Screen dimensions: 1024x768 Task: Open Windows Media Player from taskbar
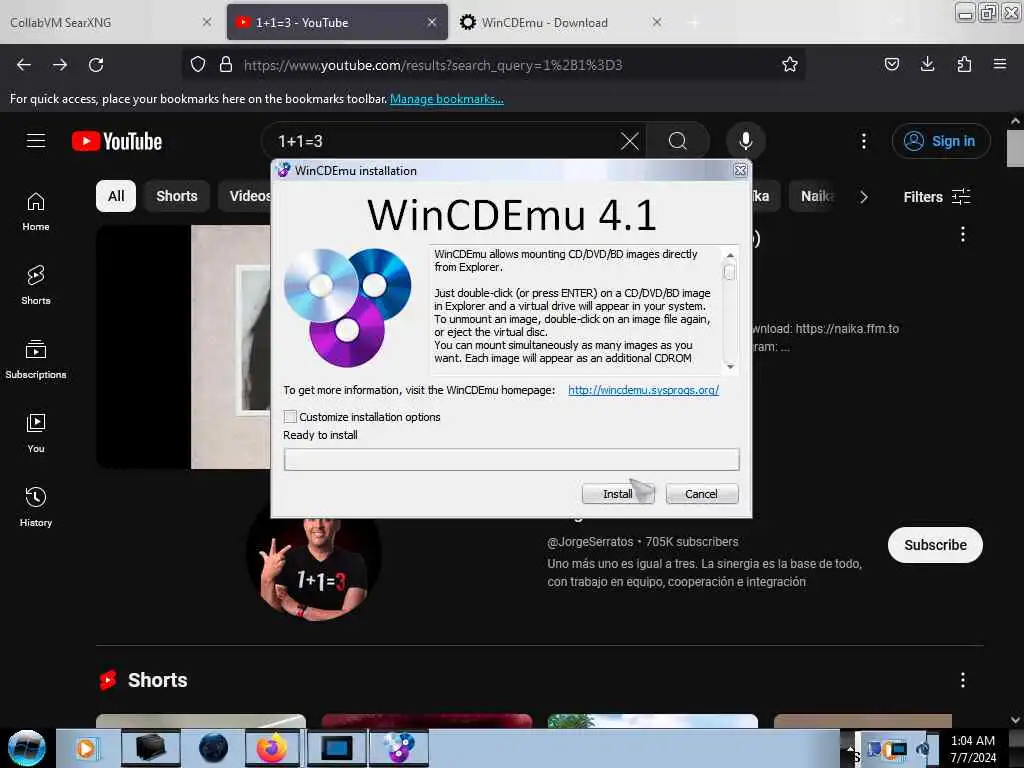pos(86,748)
